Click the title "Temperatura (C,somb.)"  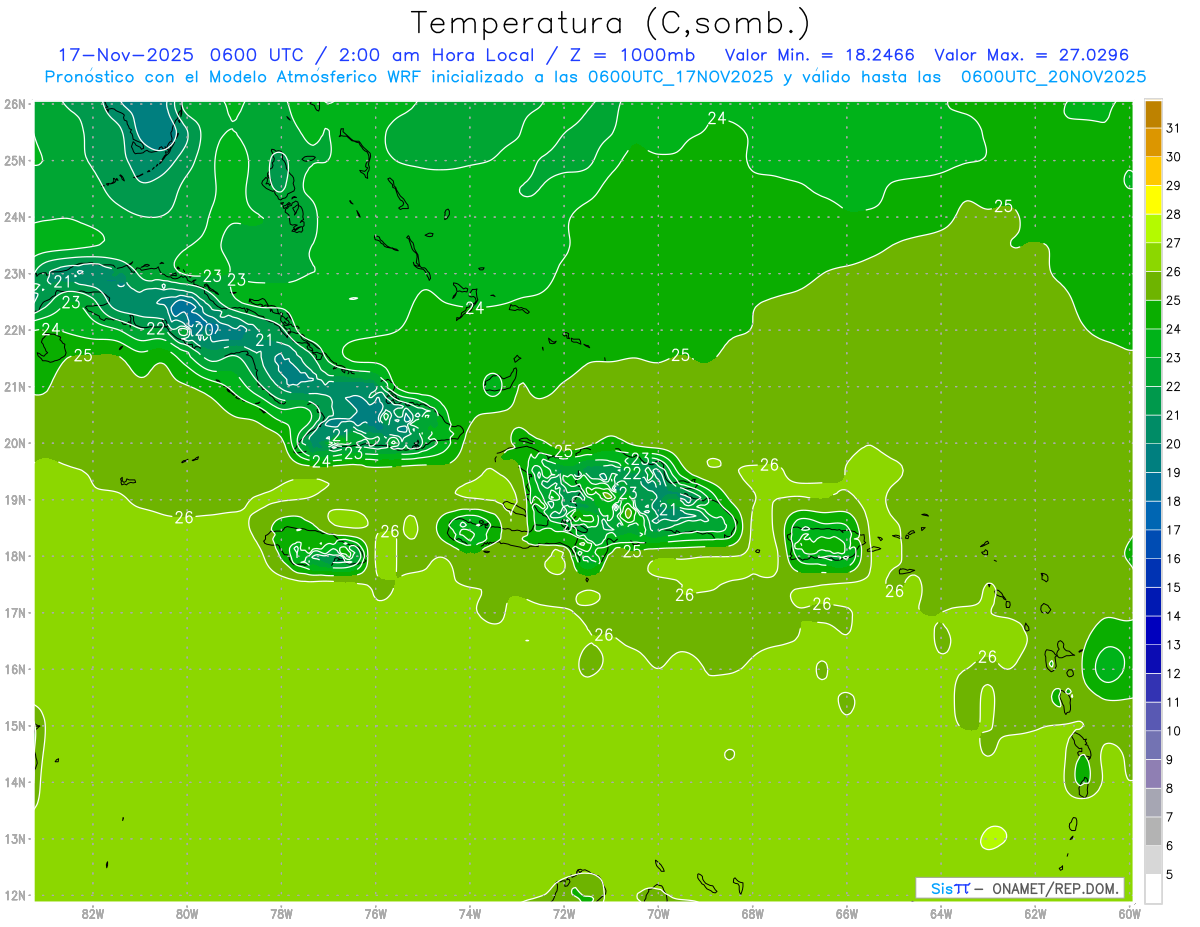[611, 22]
